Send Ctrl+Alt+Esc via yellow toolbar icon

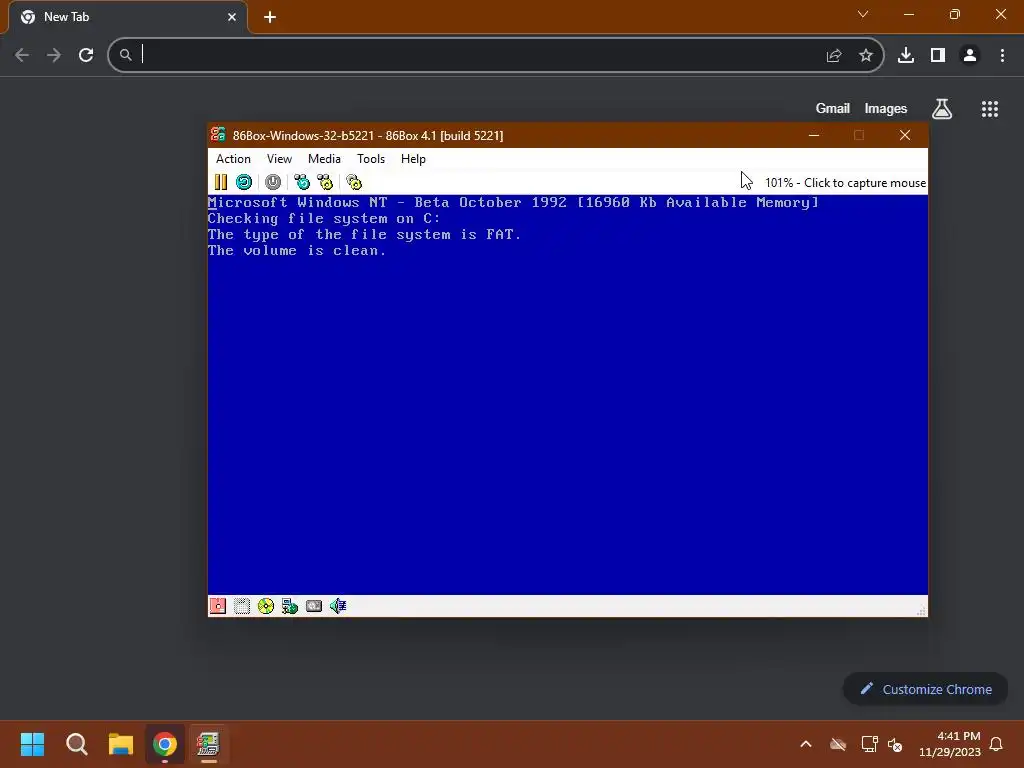click(x=325, y=182)
